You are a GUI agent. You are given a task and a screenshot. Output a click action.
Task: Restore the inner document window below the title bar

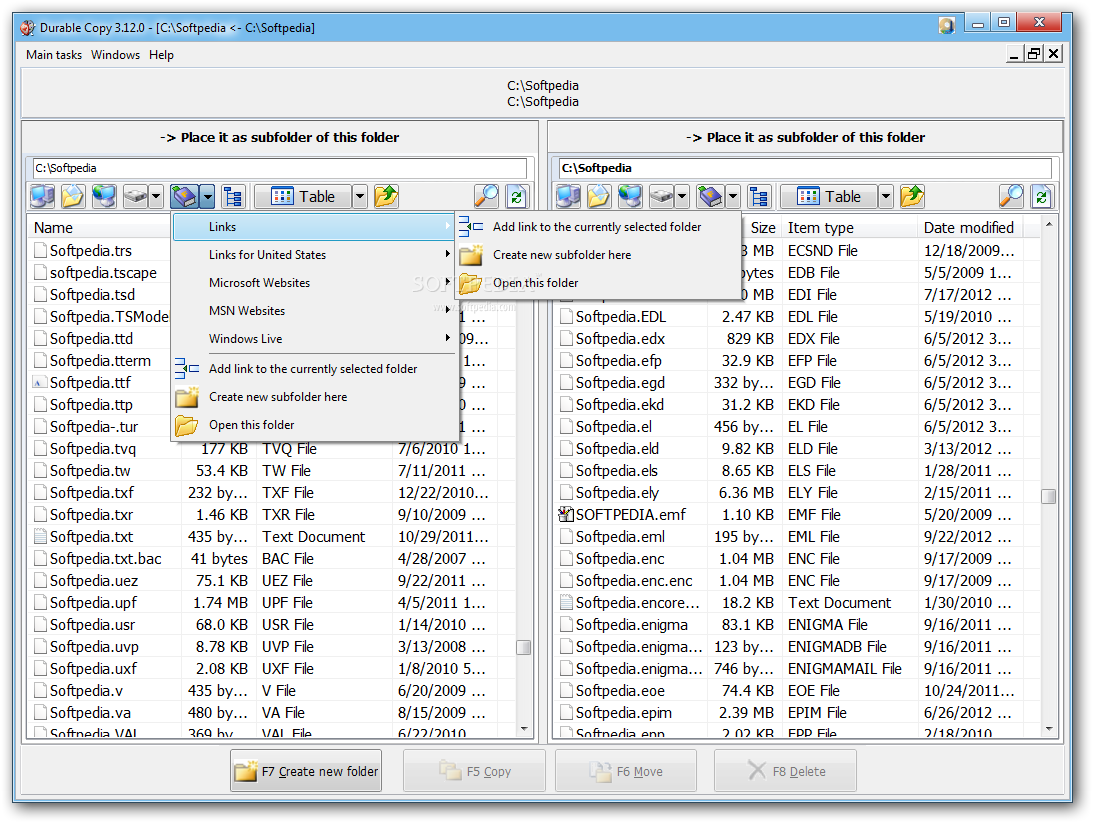click(x=1034, y=54)
